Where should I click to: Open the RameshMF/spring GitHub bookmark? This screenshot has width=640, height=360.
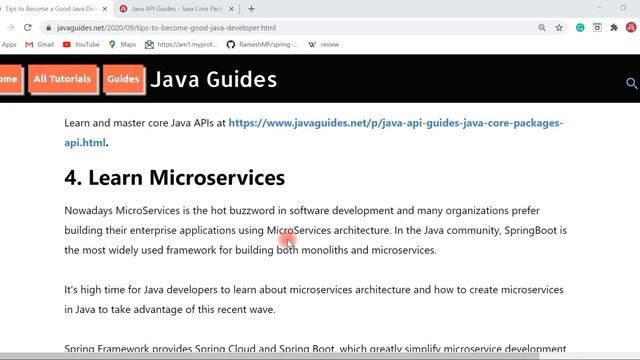[262, 44]
